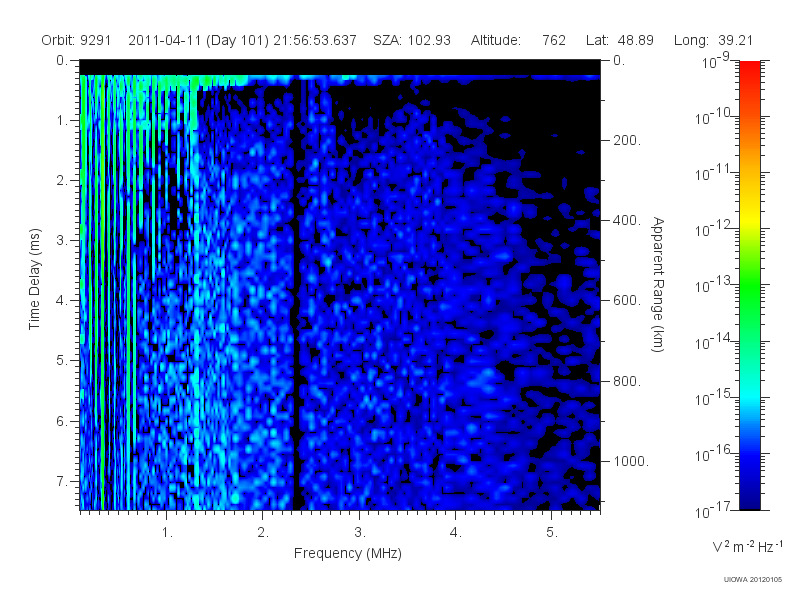The image size is (800, 600).
Task: Click the 7. tick on the time delay axis
Action: [62, 481]
